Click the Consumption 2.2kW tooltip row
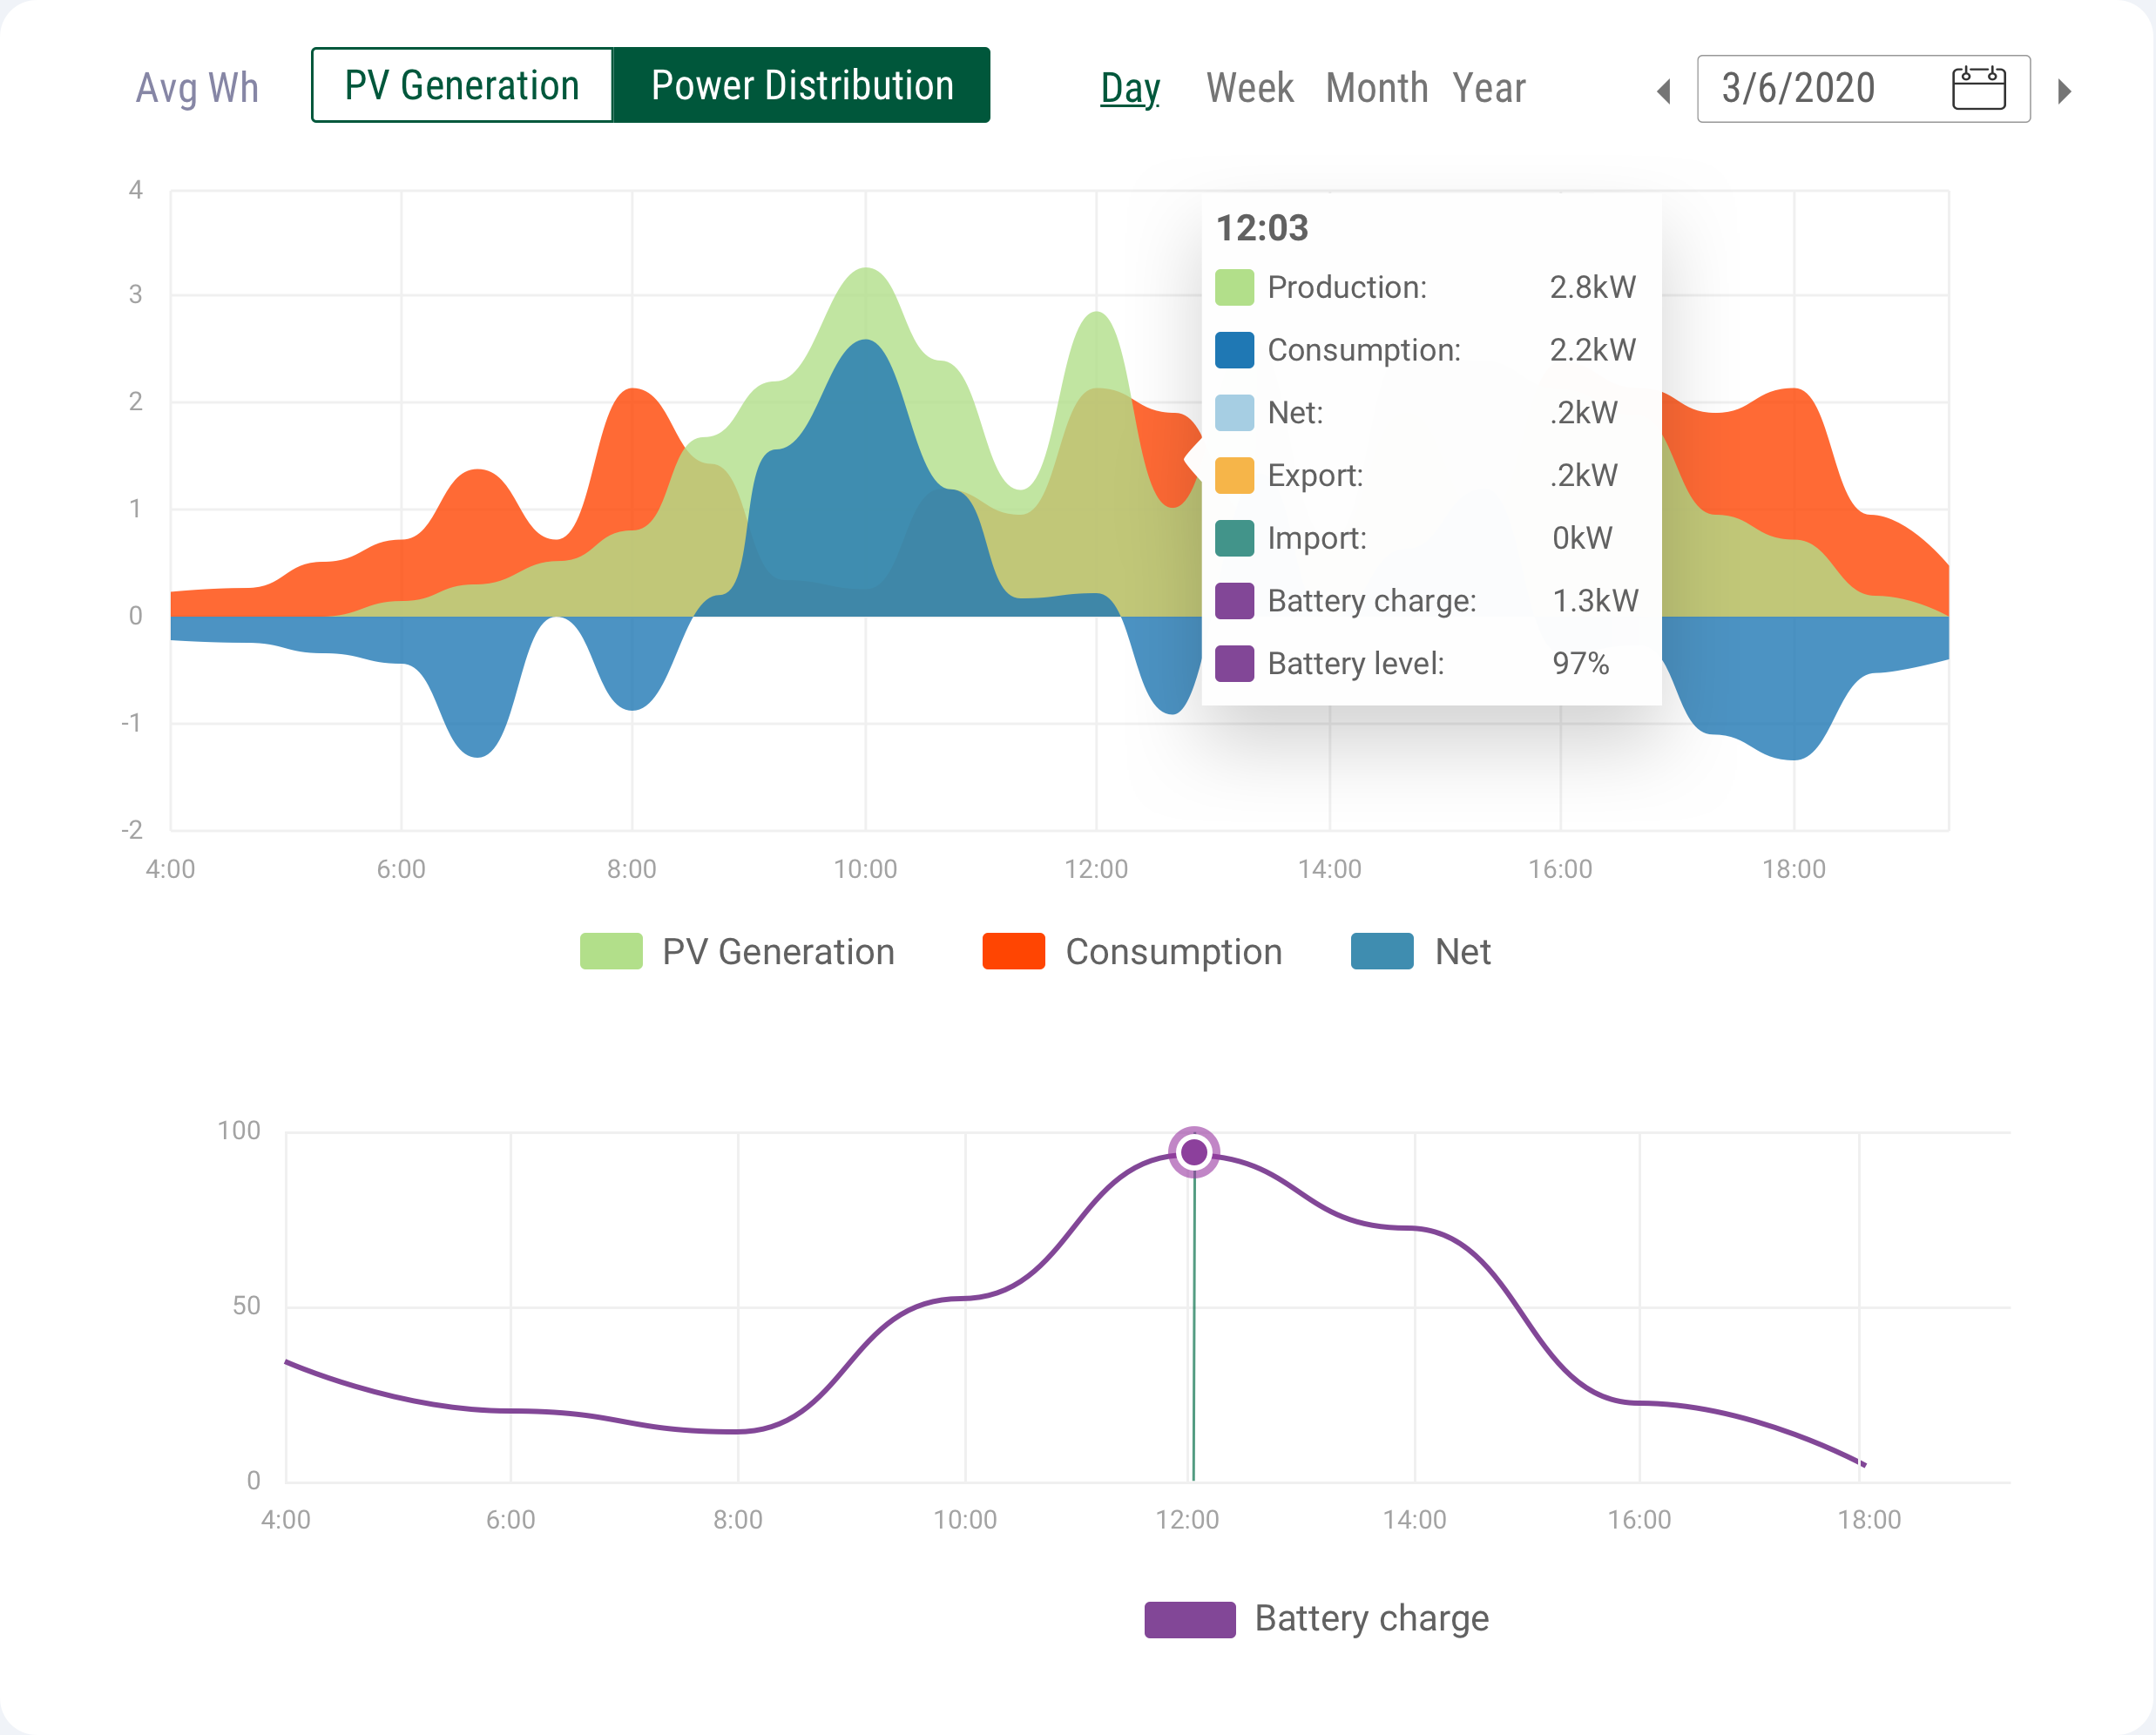This screenshot has width=2156, height=1735. click(1426, 350)
